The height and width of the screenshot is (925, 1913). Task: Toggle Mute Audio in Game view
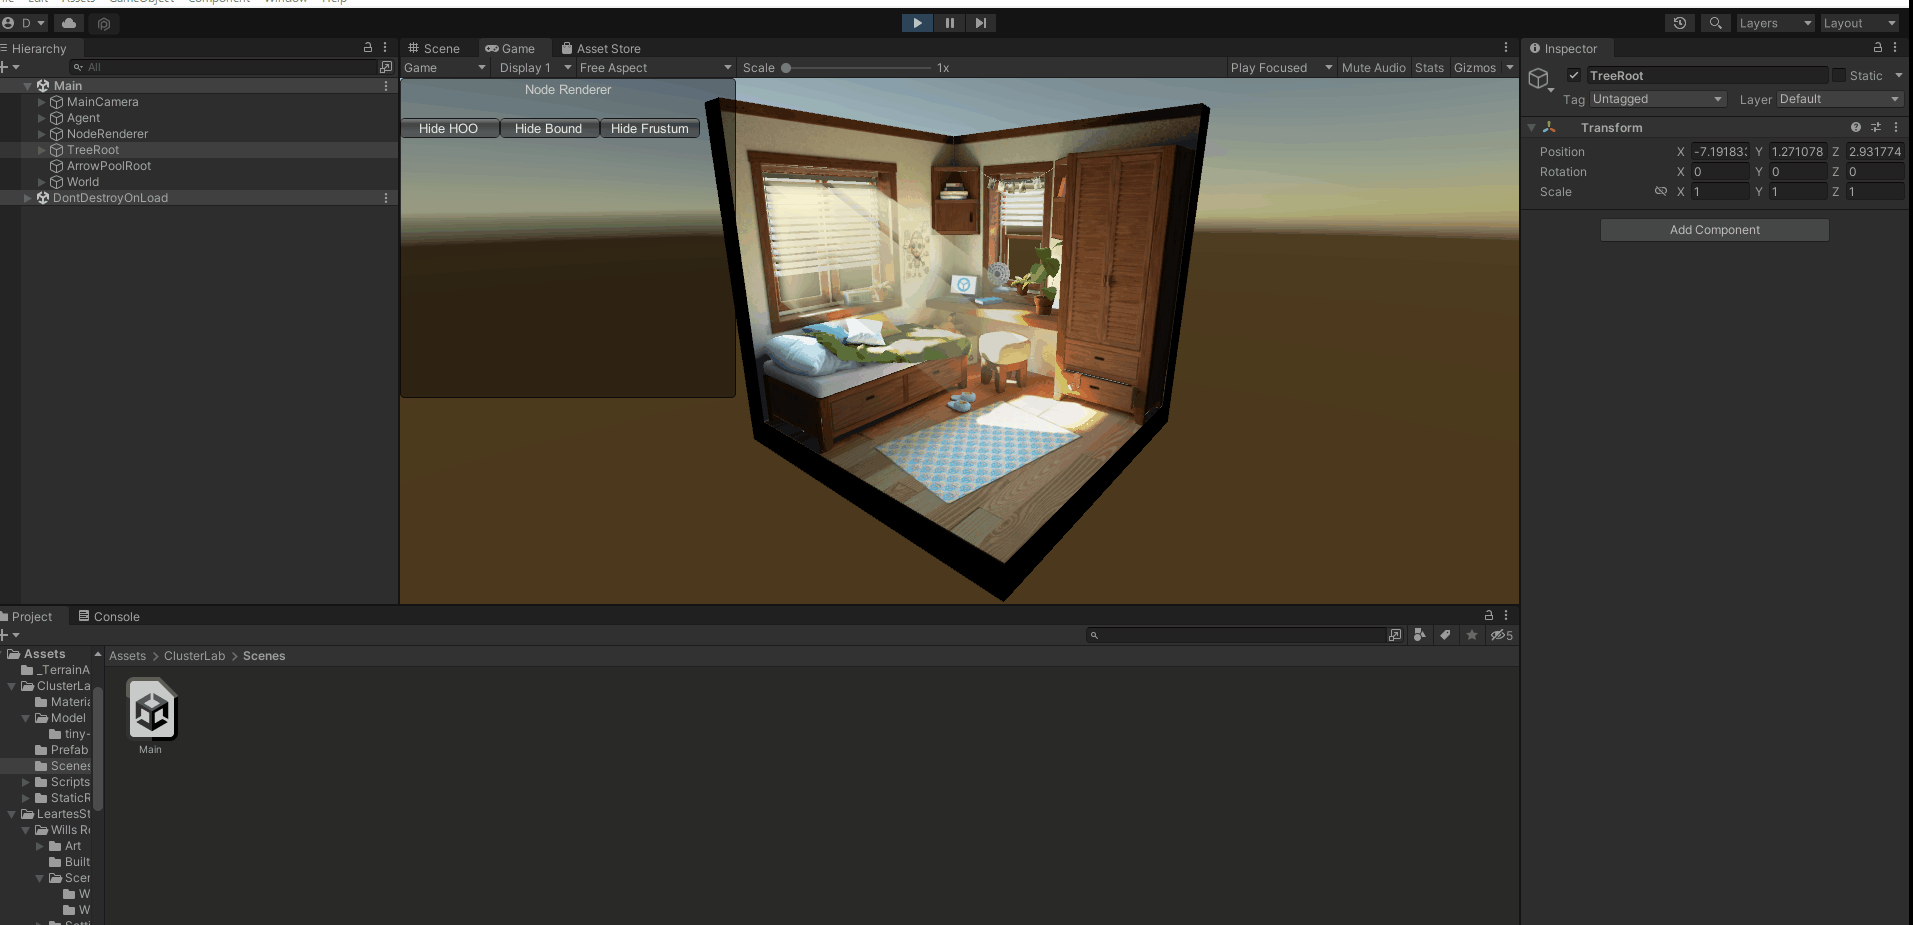1373,68
